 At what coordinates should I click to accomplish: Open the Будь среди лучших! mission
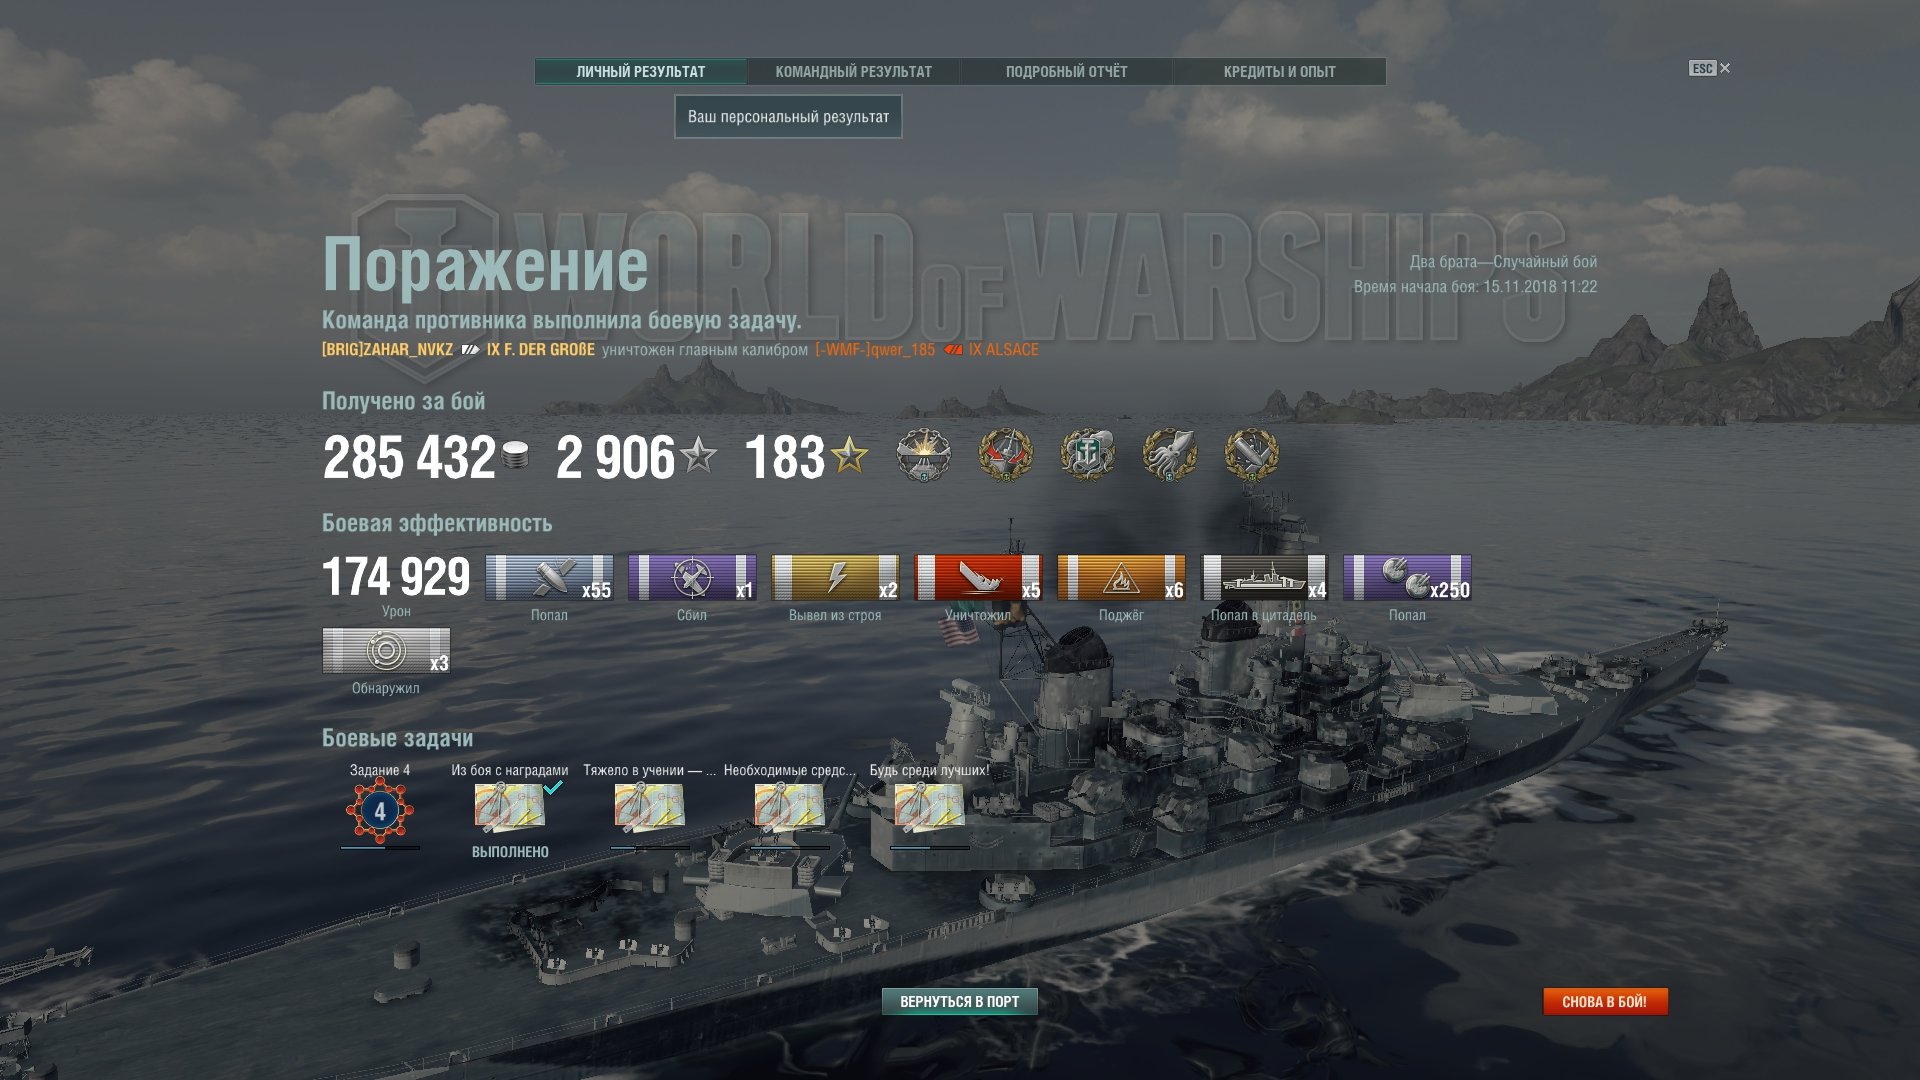click(x=929, y=807)
